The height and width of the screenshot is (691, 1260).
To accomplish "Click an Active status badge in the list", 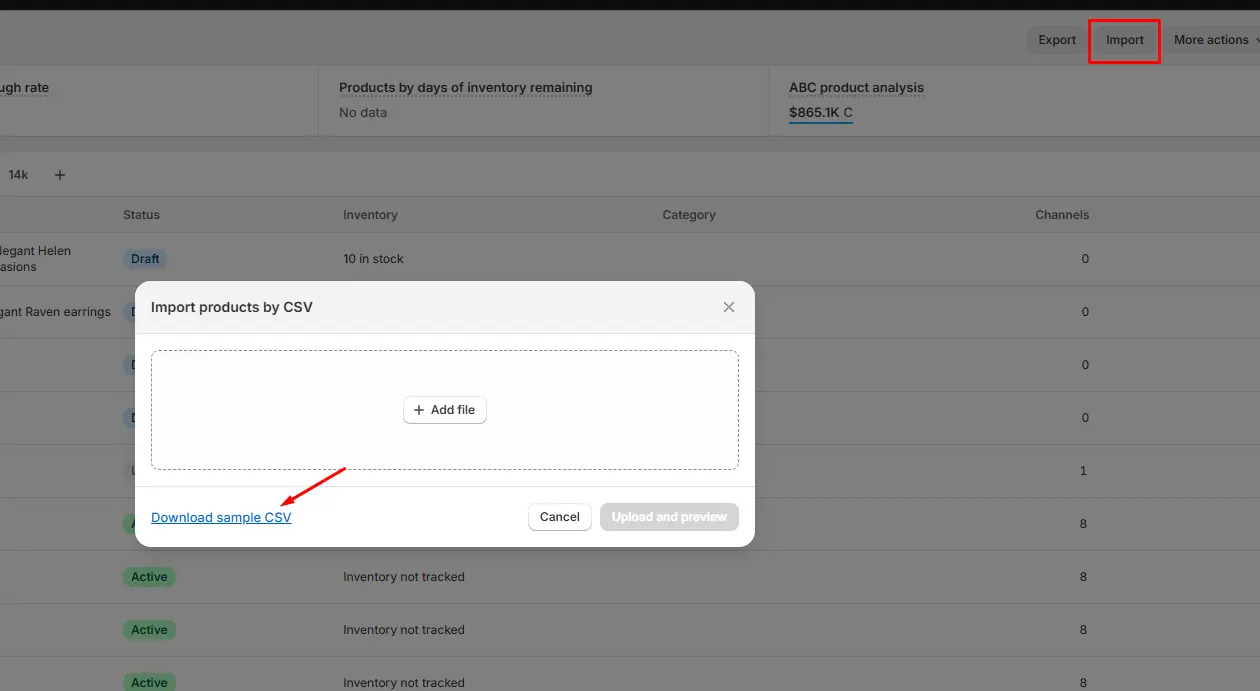I will pyautogui.click(x=148, y=577).
